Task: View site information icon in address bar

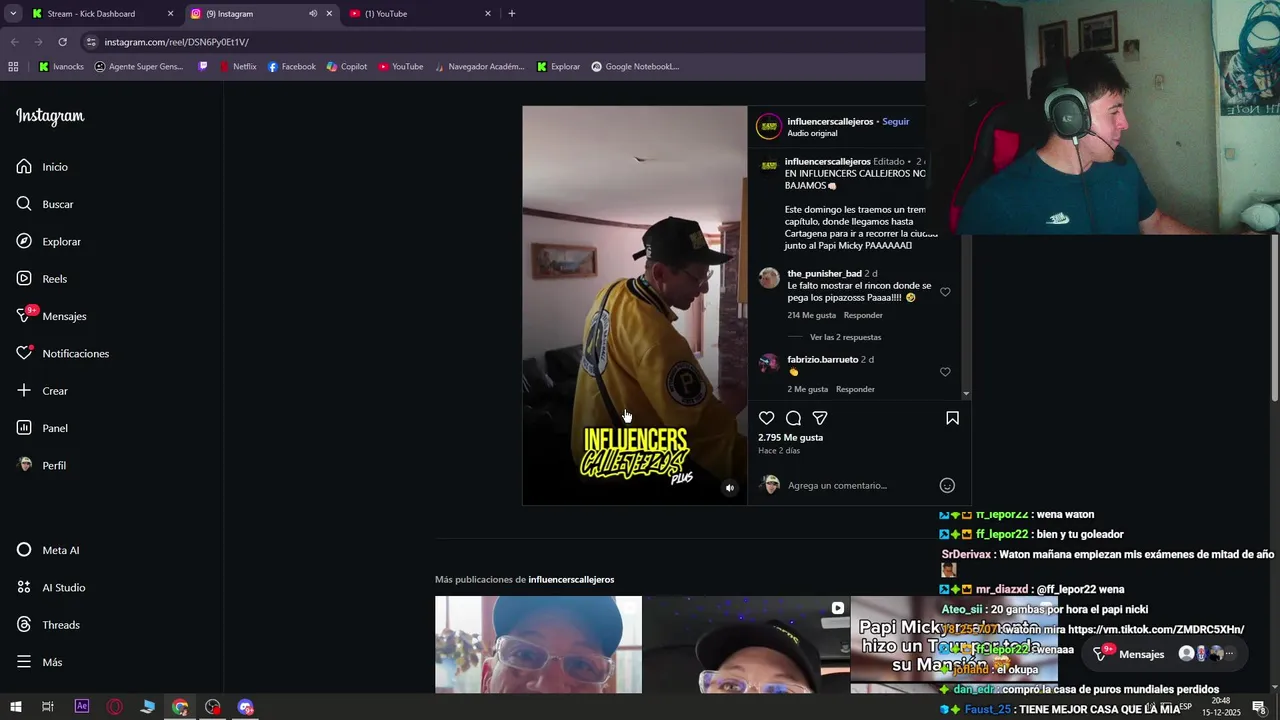Action: (x=91, y=42)
